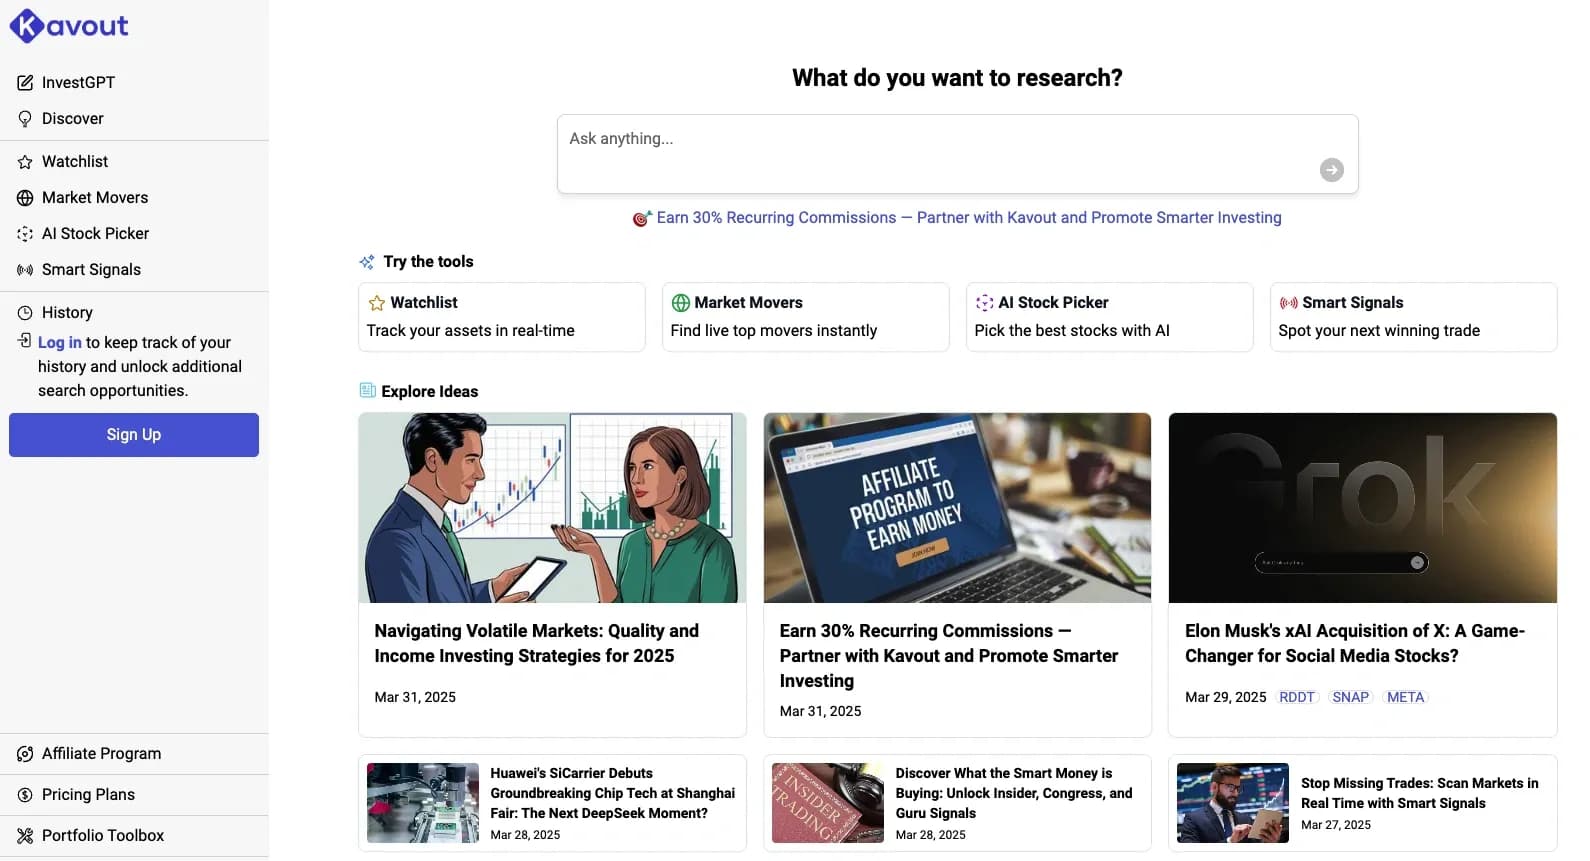Click the AI Stock Picker icon in sidebar
Screen dimensions: 1590x861
click(x=25, y=234)
